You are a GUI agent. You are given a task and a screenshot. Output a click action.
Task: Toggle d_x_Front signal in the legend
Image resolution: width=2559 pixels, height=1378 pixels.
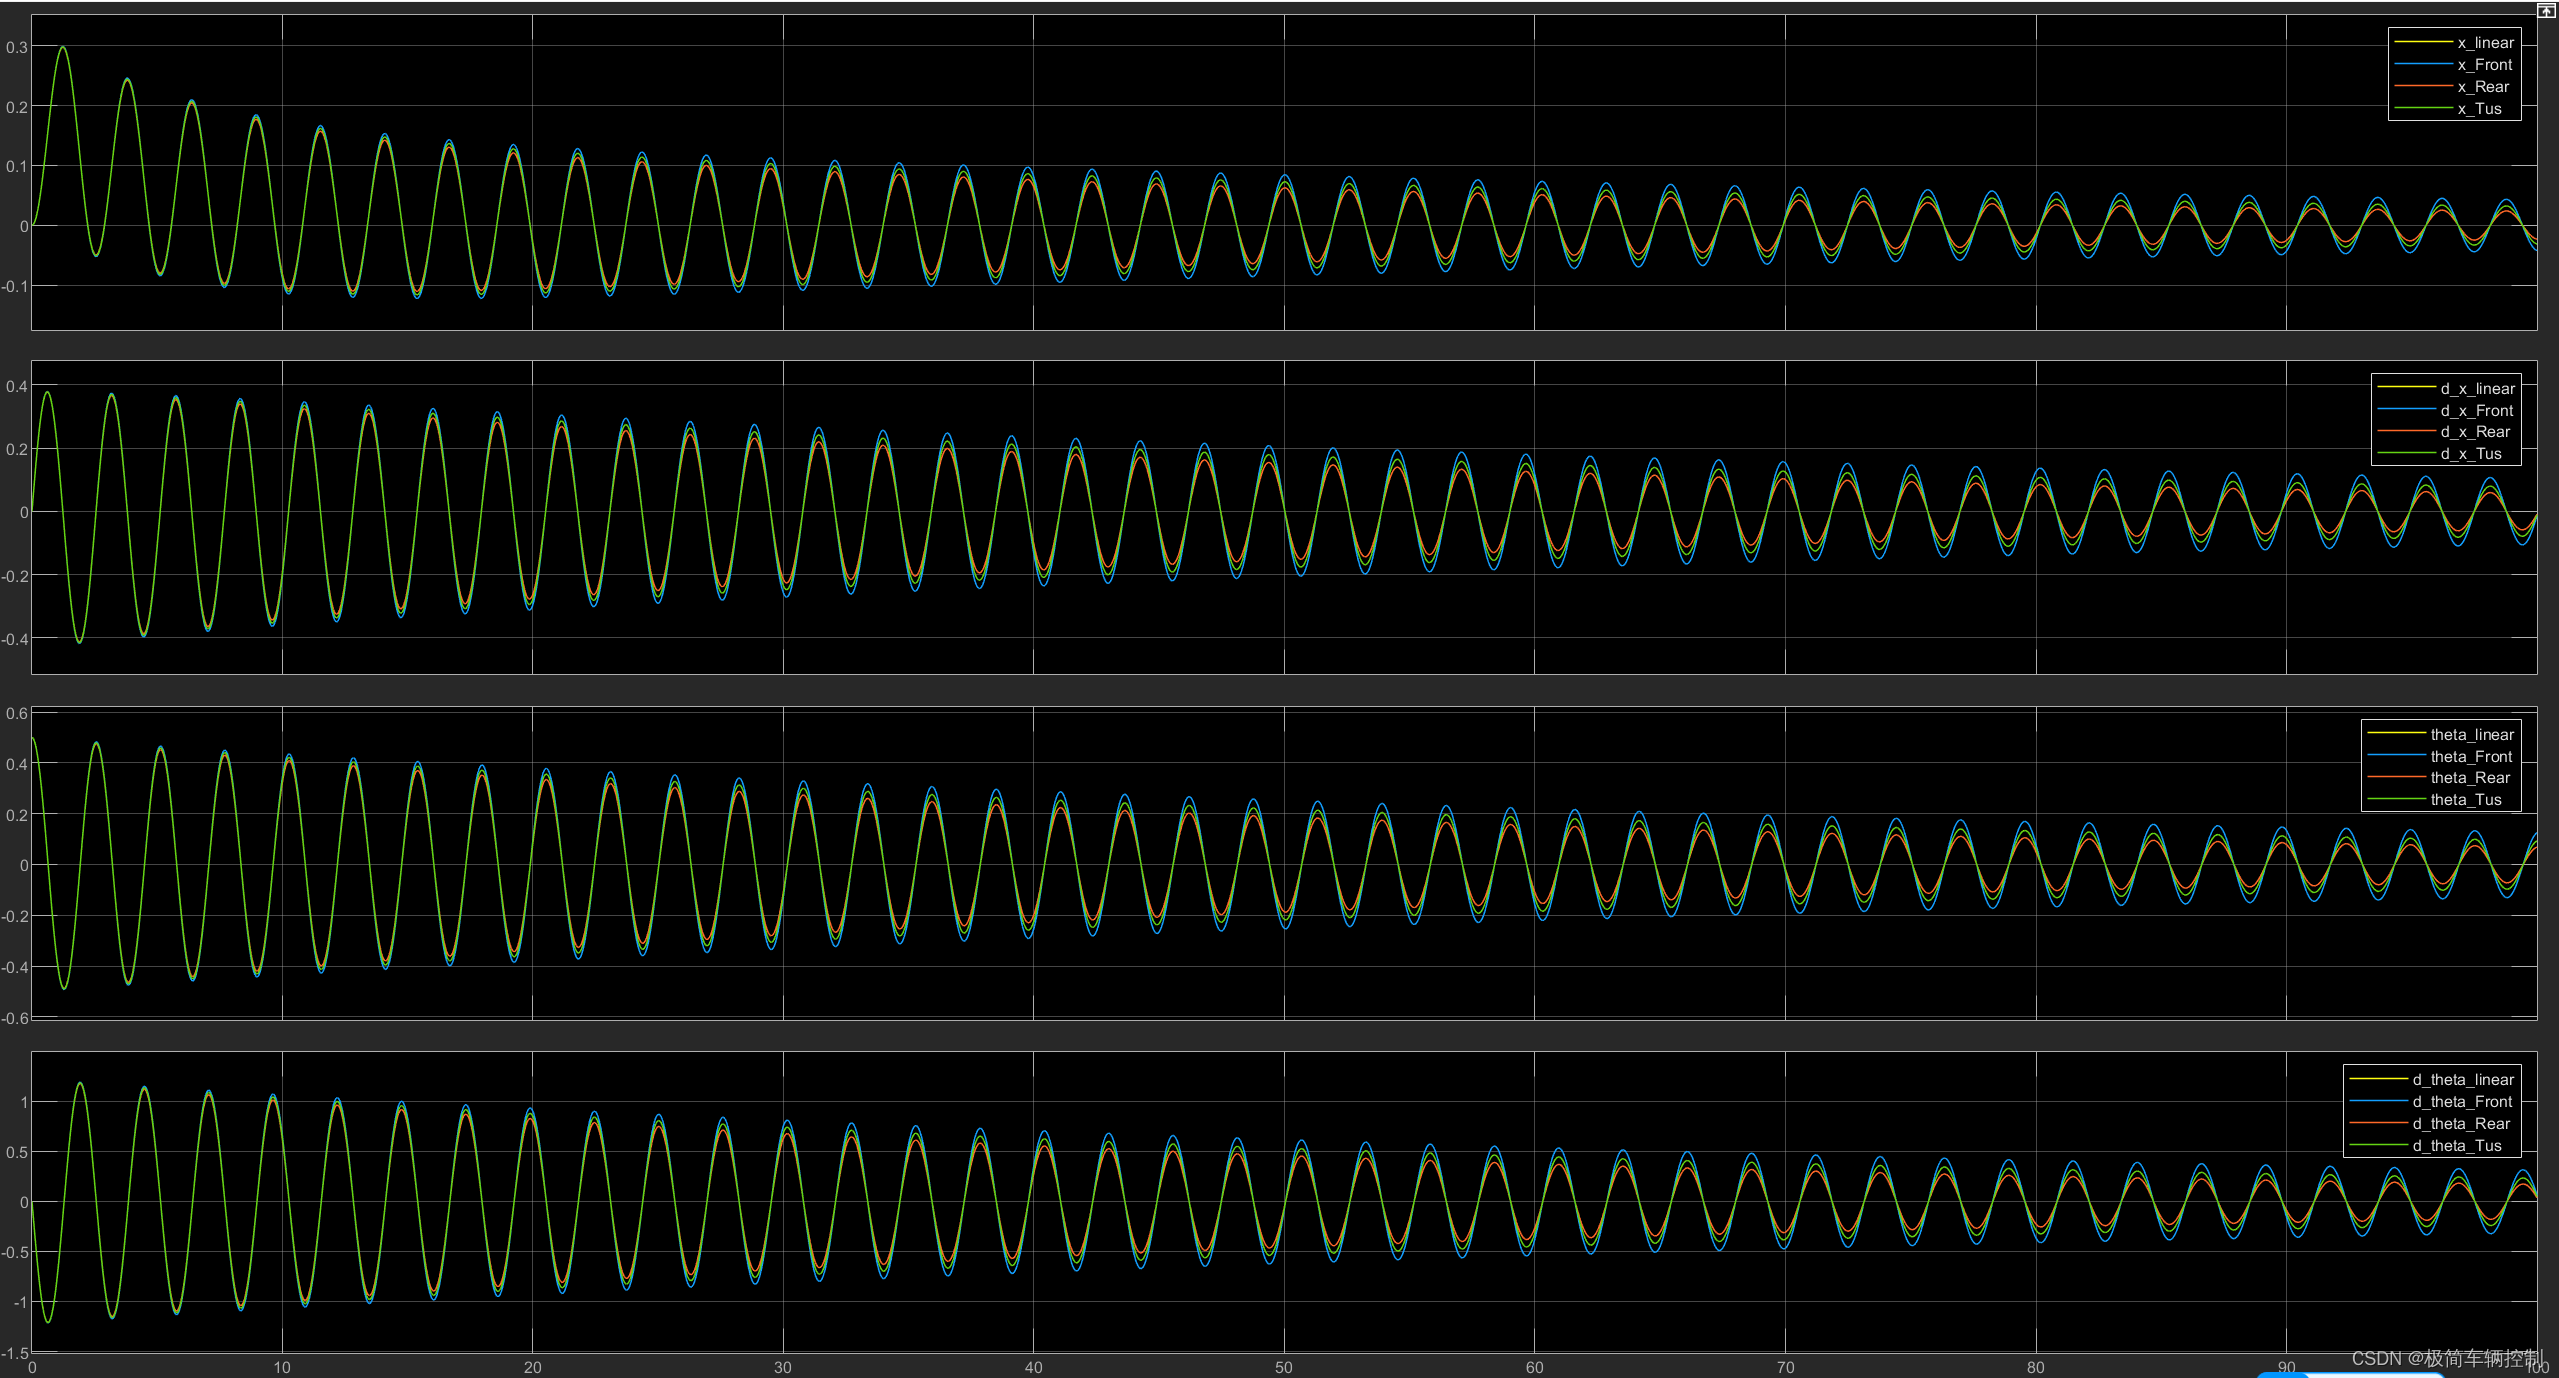pyautogui.click(x=2446, y=411)
